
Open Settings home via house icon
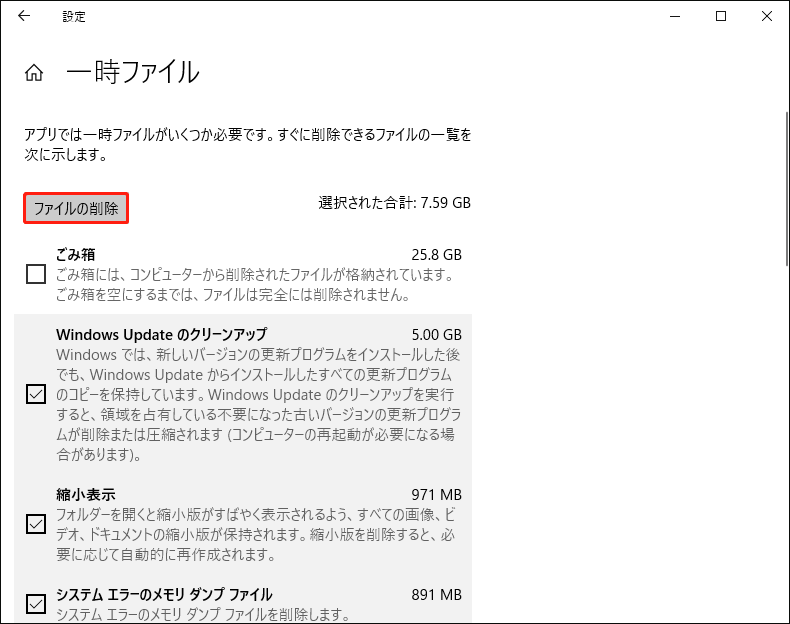coord(34,73)
